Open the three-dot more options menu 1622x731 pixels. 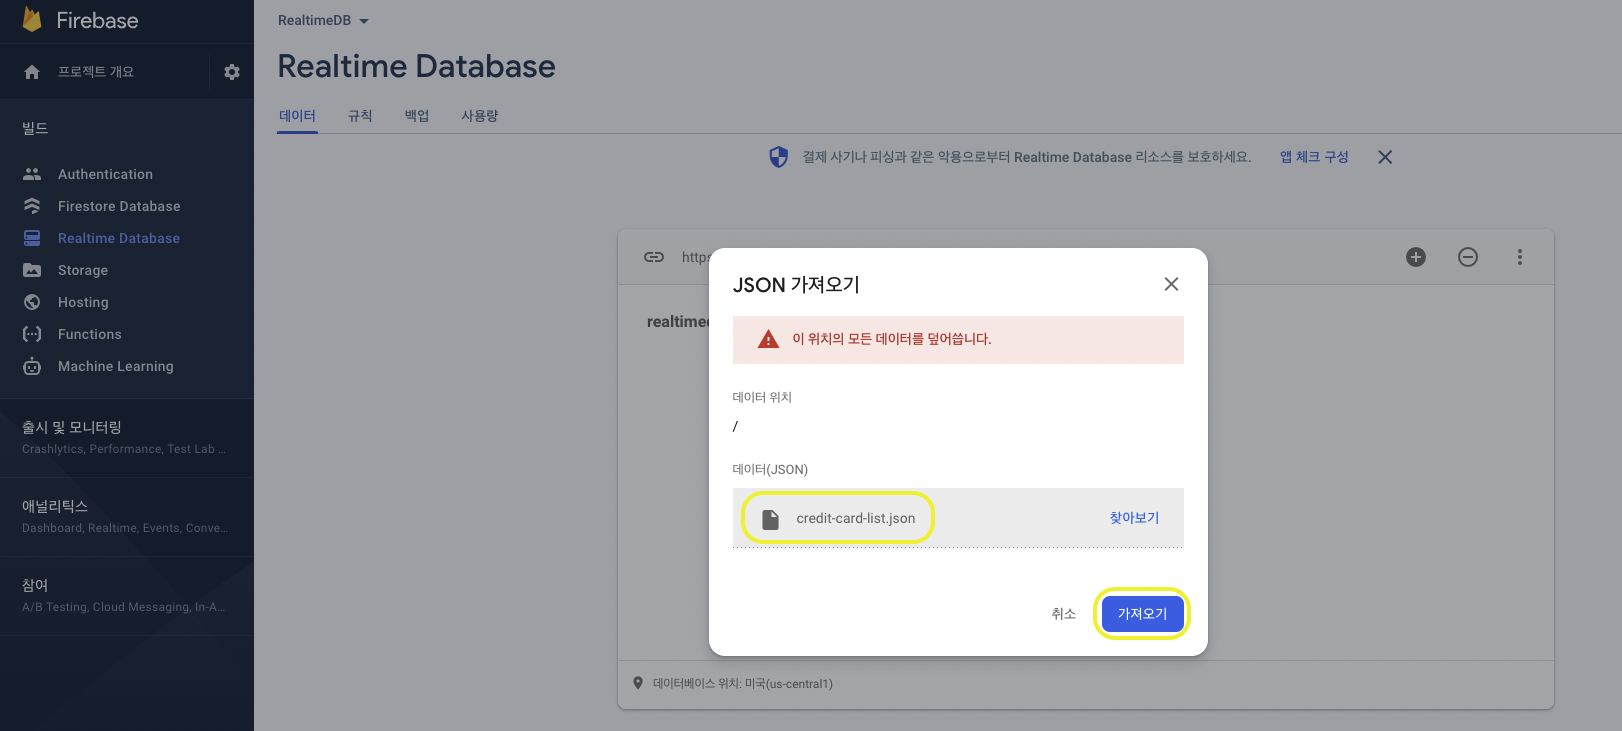(x=1520, y=257)
